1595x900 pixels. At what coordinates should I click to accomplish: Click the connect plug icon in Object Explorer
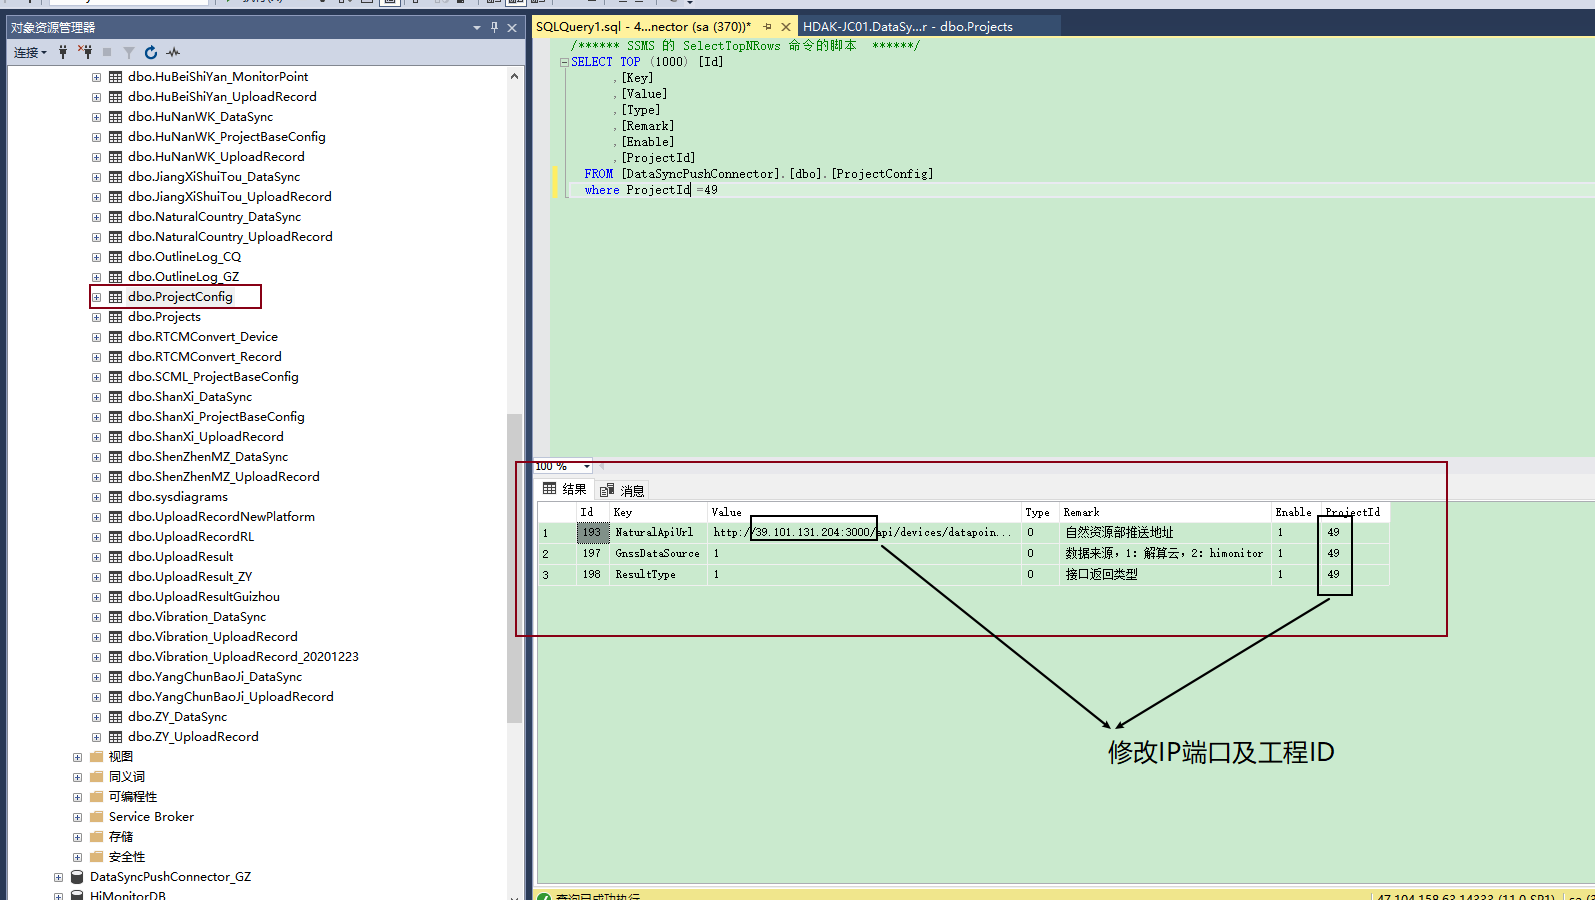coord(63,52)
